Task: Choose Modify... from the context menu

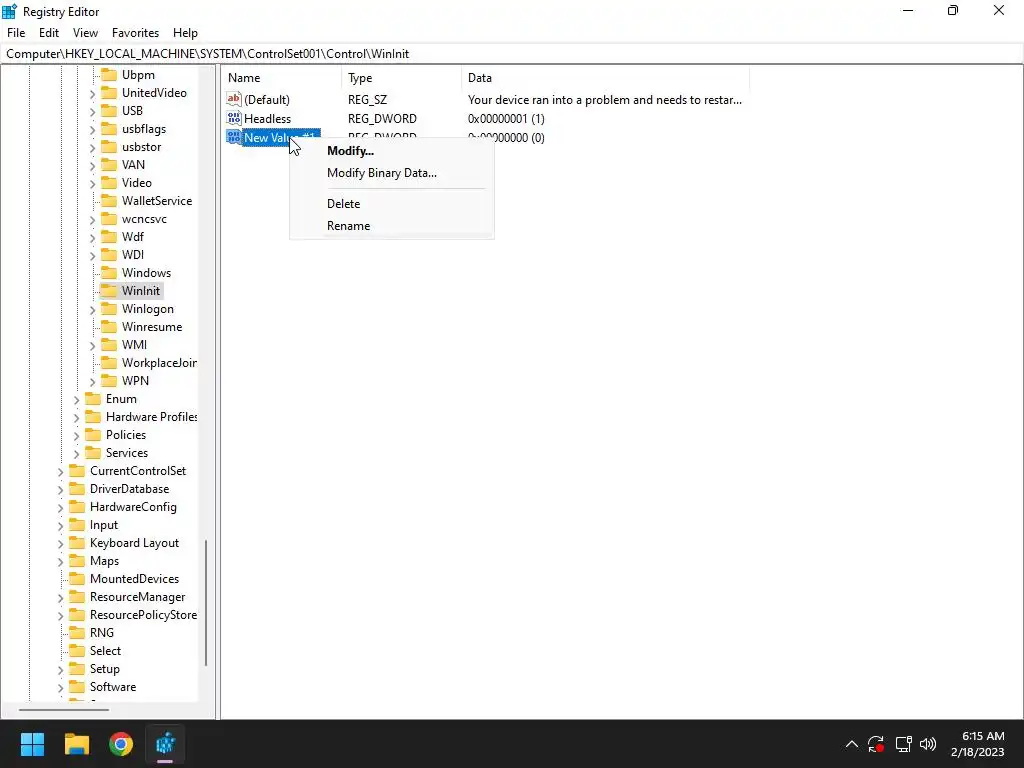Action: [x=392, y=151]
